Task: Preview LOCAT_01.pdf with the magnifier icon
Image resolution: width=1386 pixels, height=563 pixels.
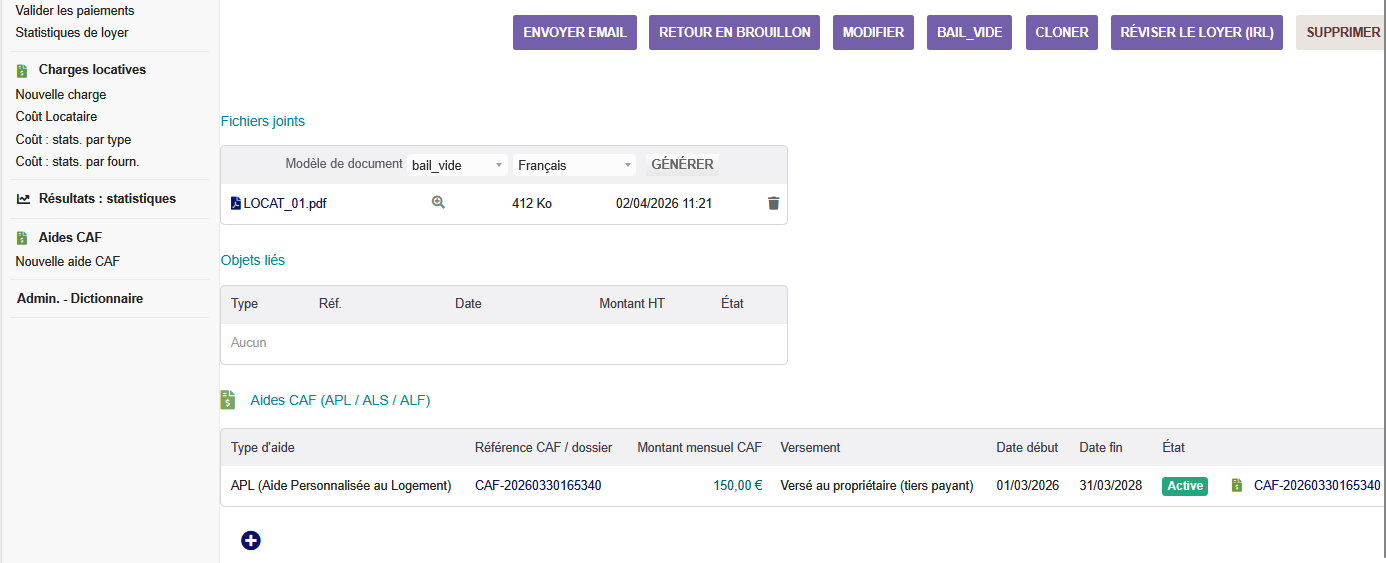Action: click(438, 202)
